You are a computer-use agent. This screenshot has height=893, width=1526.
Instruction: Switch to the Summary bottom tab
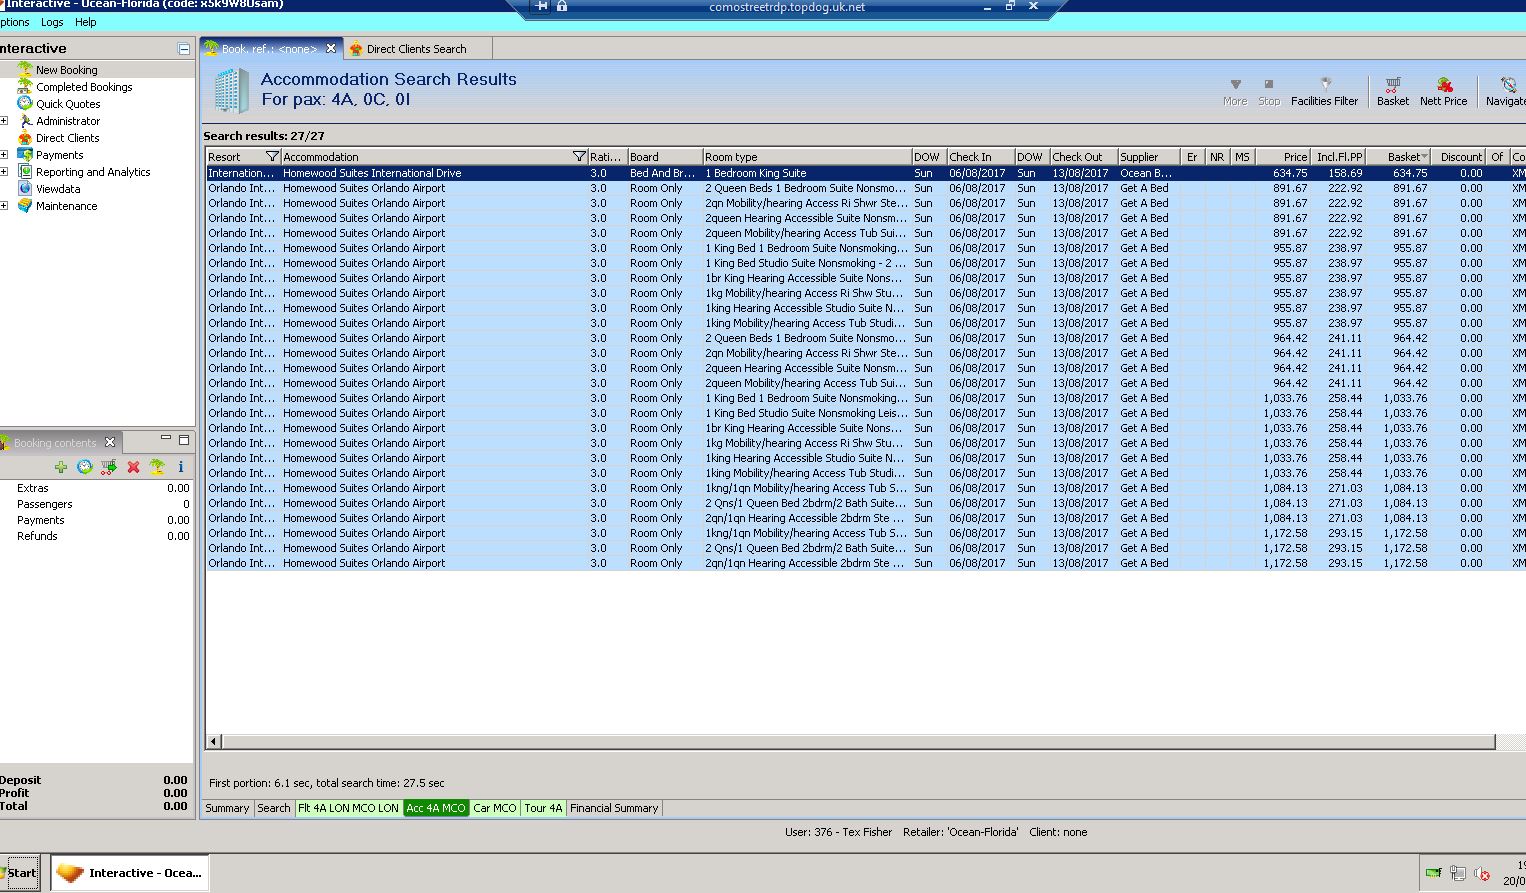[227, 808]
